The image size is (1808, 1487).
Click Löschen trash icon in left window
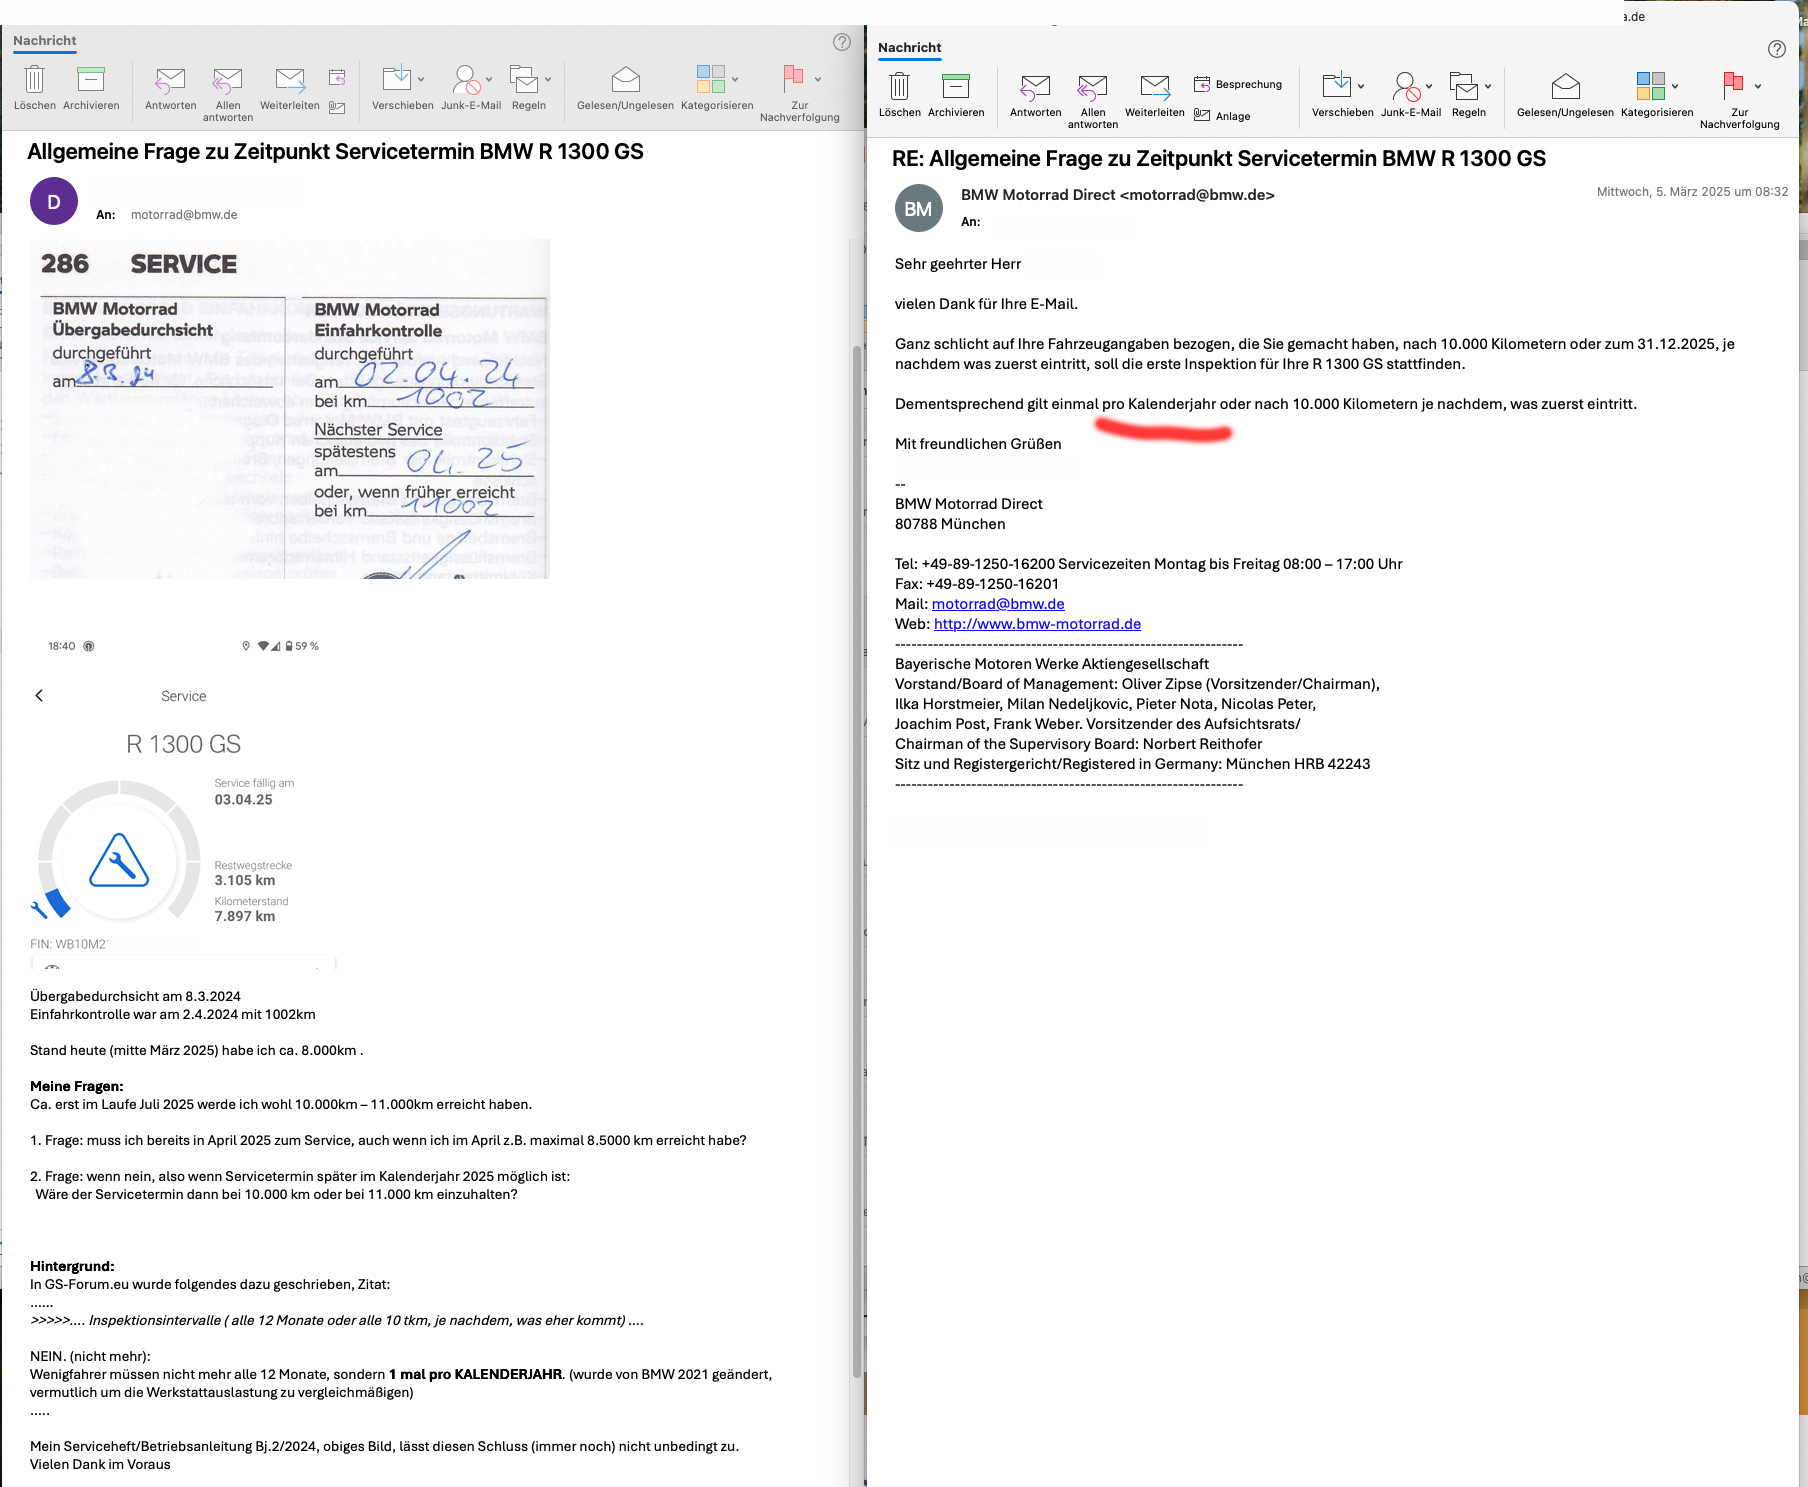click(x=34, y=80)
